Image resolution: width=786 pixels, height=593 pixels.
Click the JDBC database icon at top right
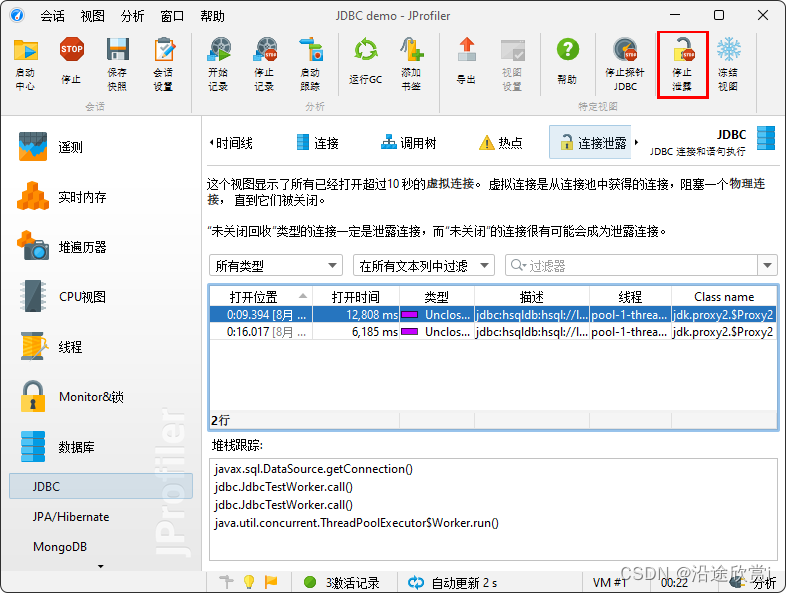[766, 138]
